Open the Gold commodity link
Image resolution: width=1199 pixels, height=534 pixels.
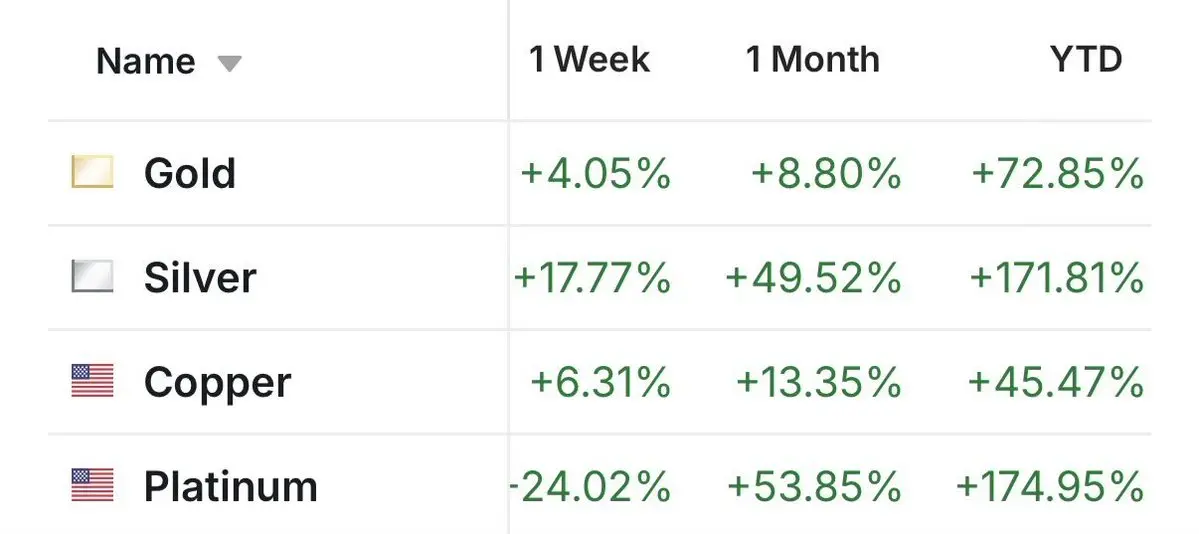(x=190, y=173)
